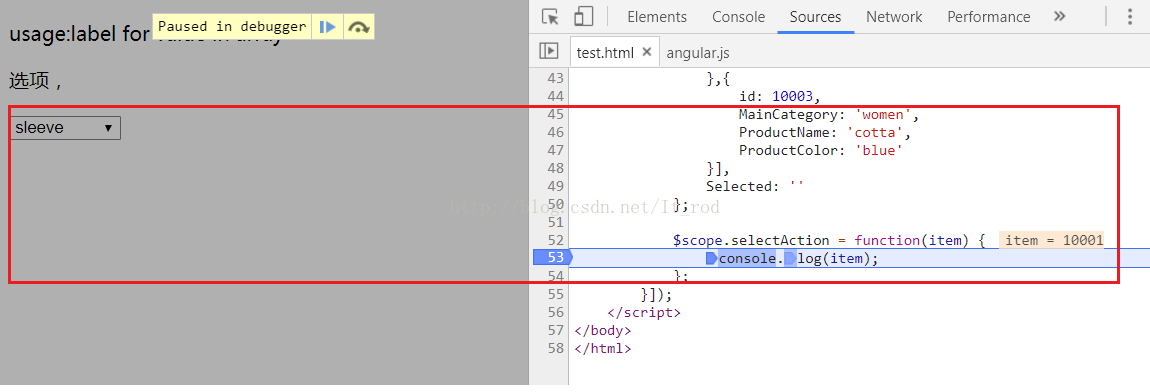The image size is (1150, 392).
Task: Switch to the Console tab
Action: 739,17
